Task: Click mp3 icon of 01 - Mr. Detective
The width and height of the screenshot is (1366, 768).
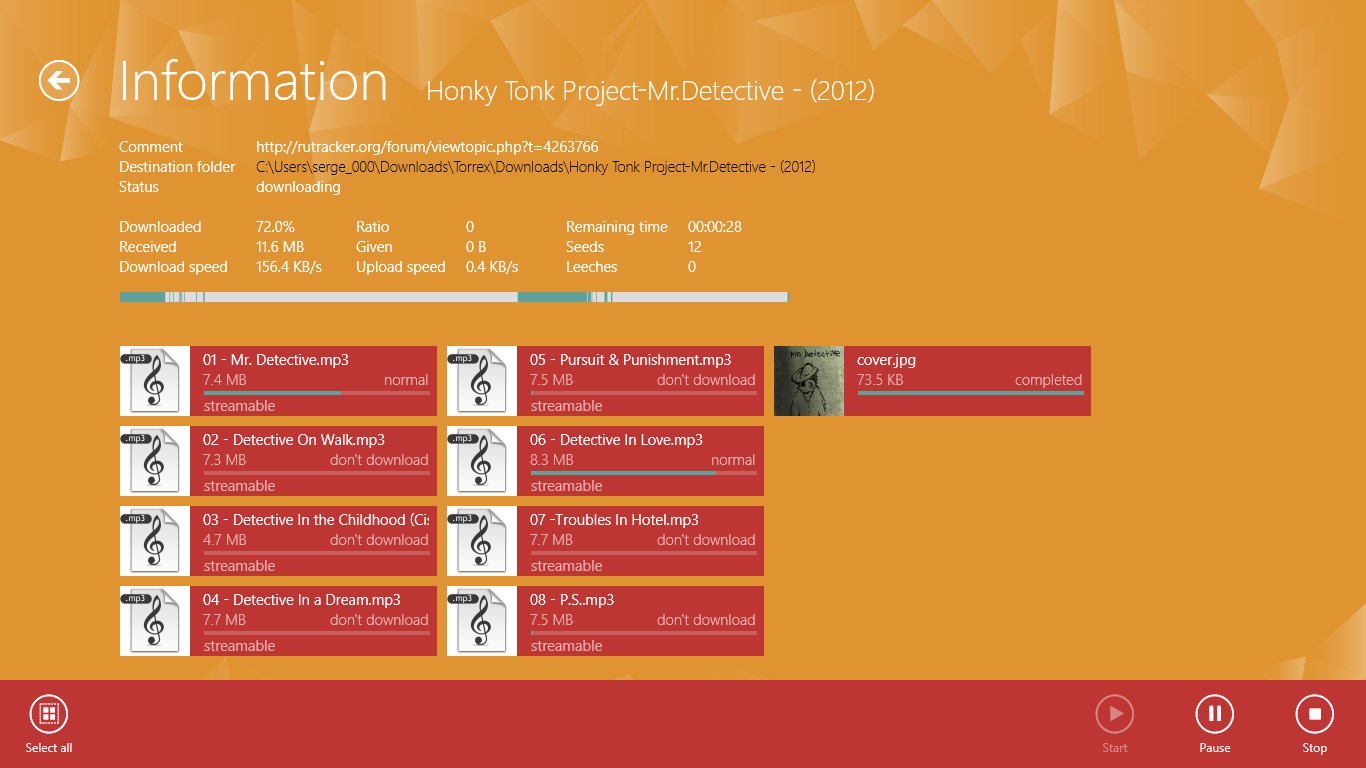Action: pos(155,381)
